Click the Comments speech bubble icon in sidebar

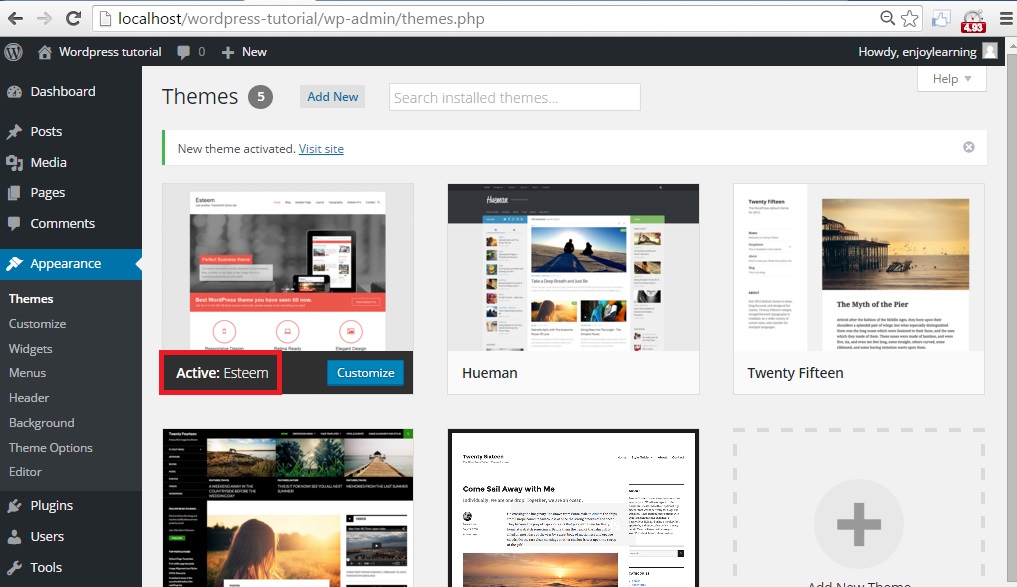coord(14,224)
